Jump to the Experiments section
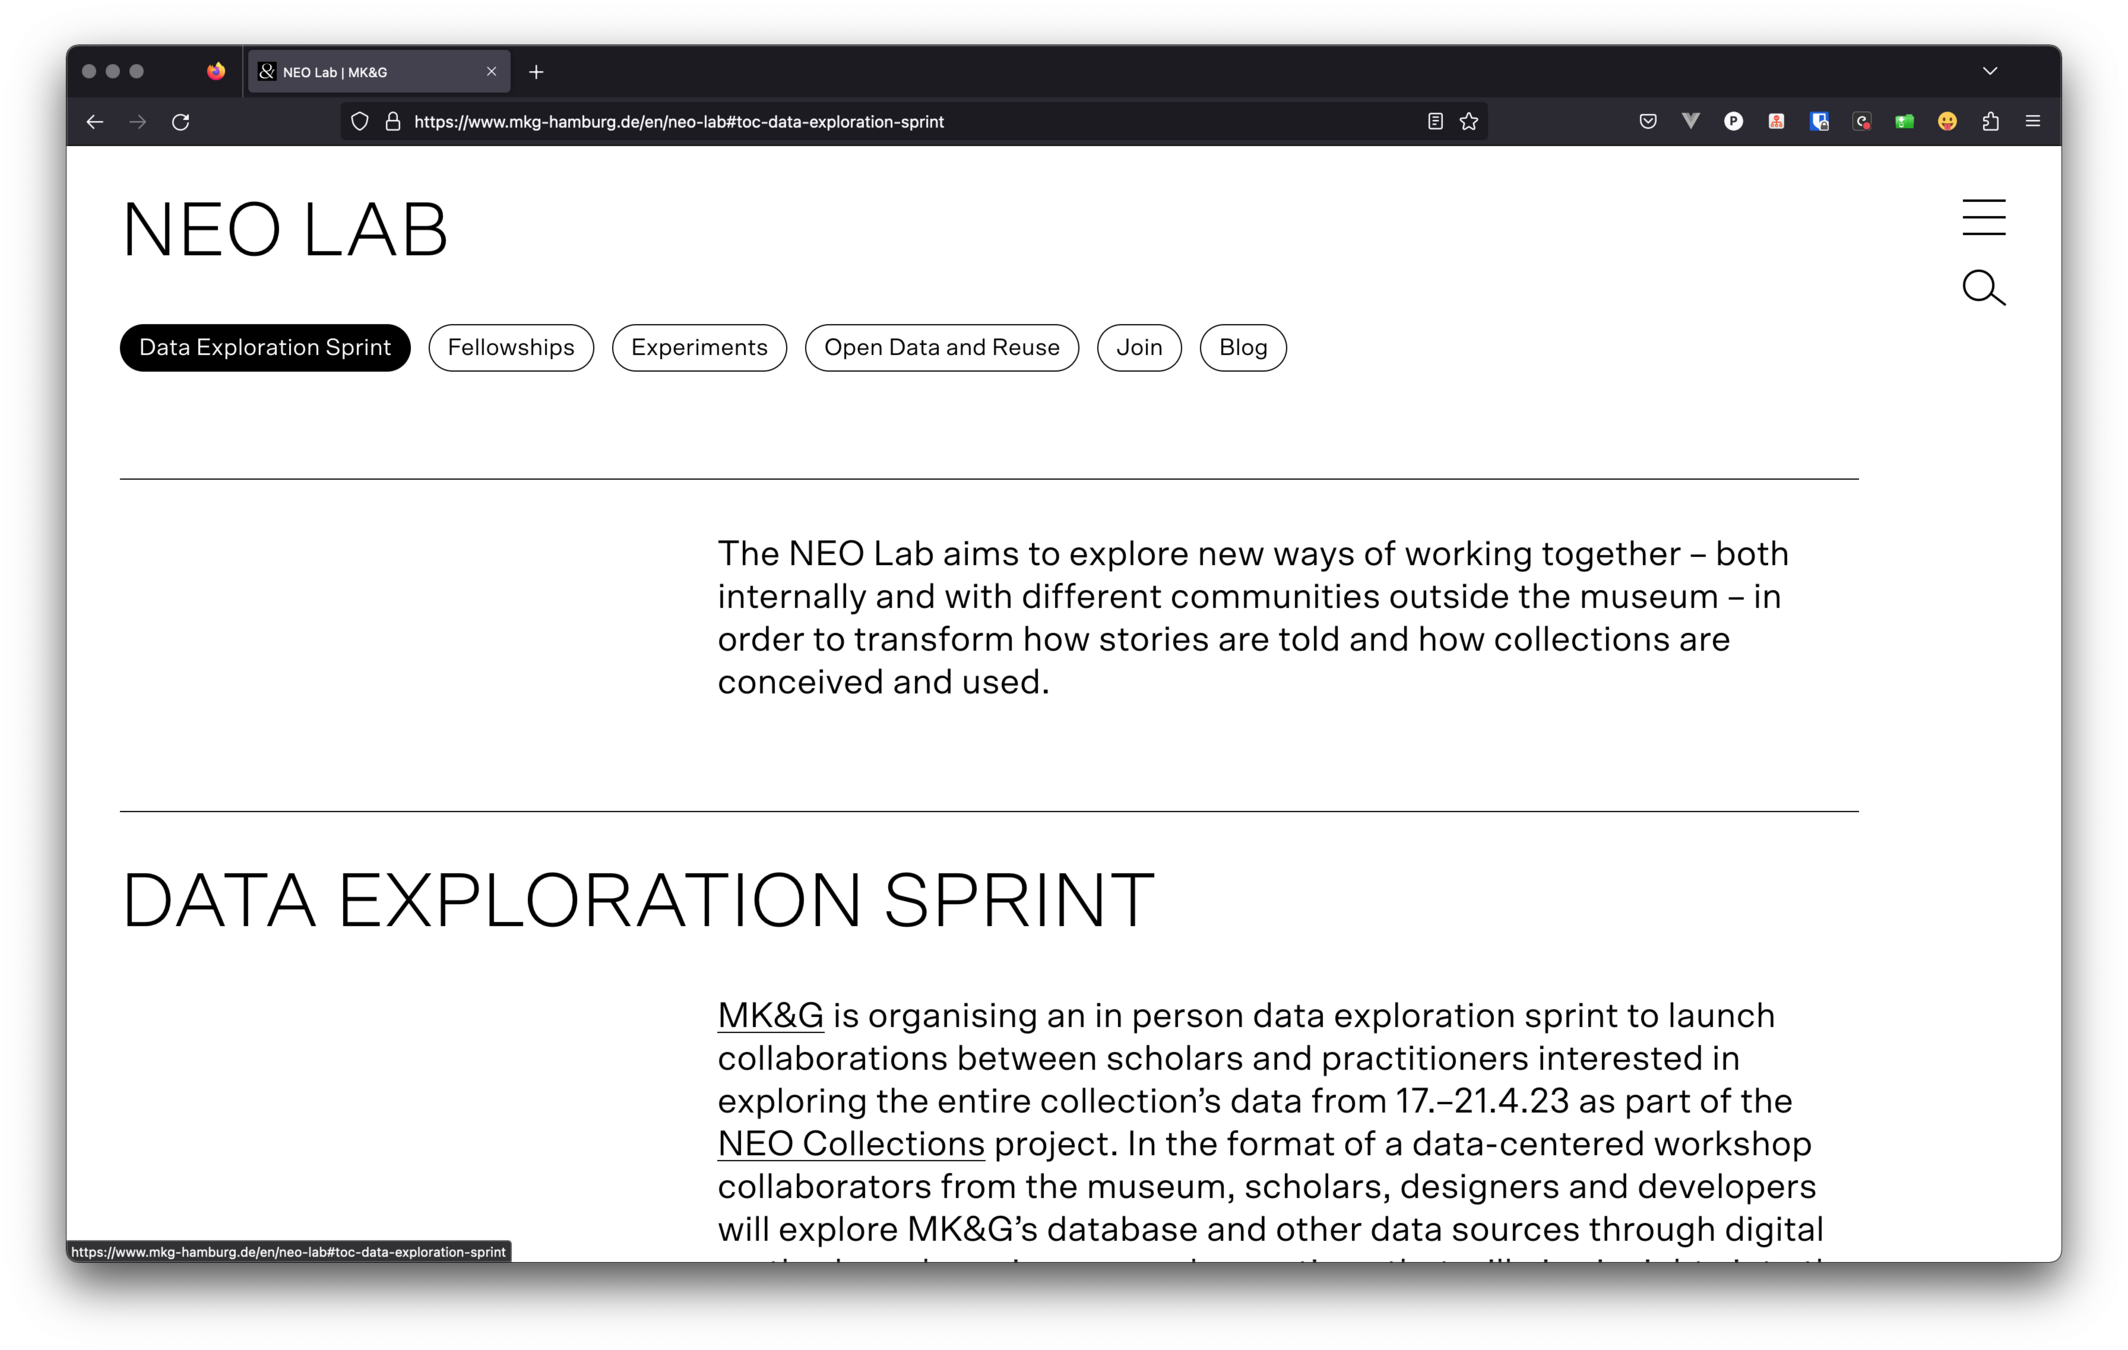 [699, 348]
